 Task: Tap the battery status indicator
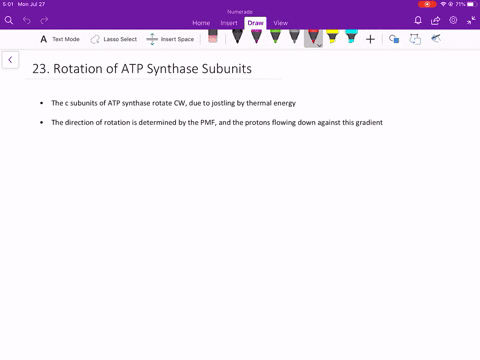(x=471, y=4)
